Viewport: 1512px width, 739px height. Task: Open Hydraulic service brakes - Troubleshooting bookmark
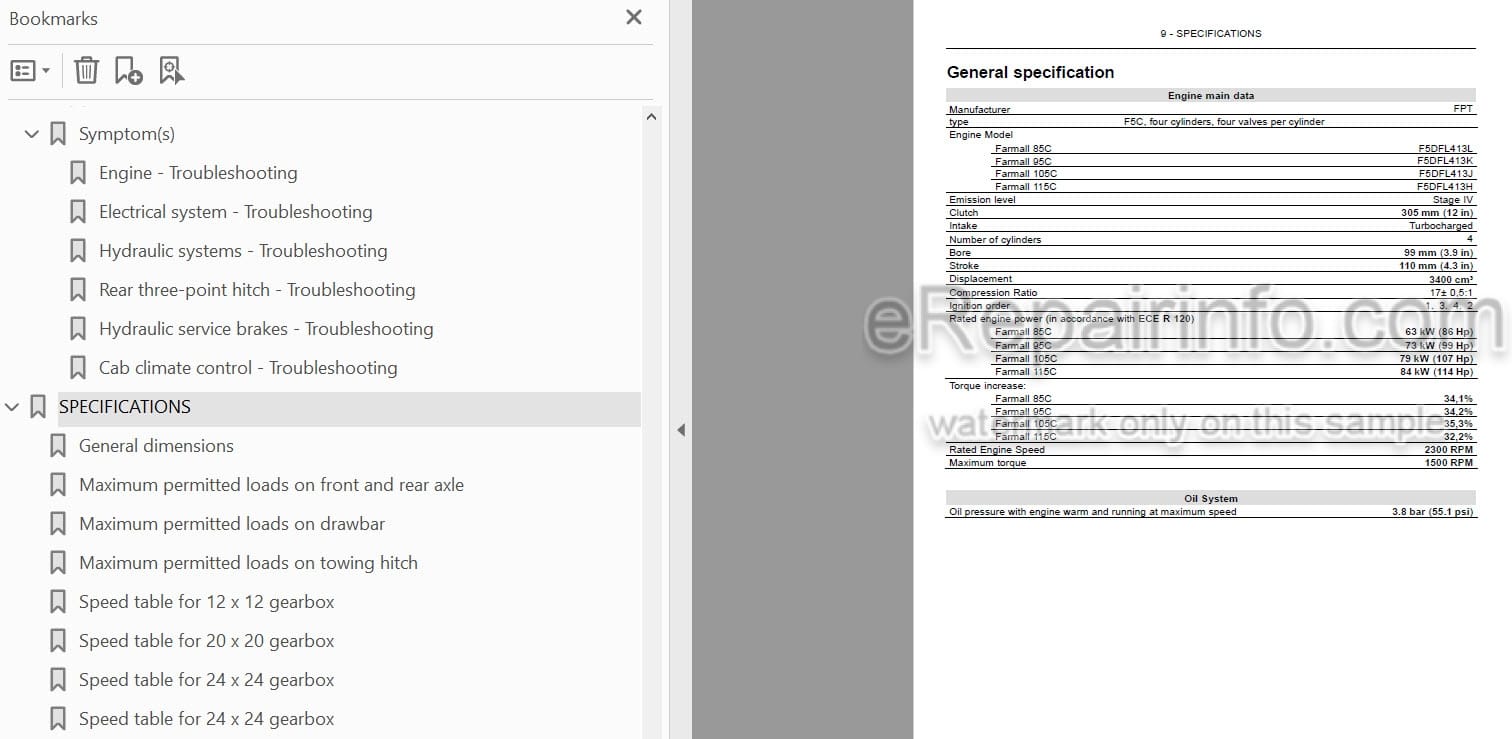[x=266, y=329]
